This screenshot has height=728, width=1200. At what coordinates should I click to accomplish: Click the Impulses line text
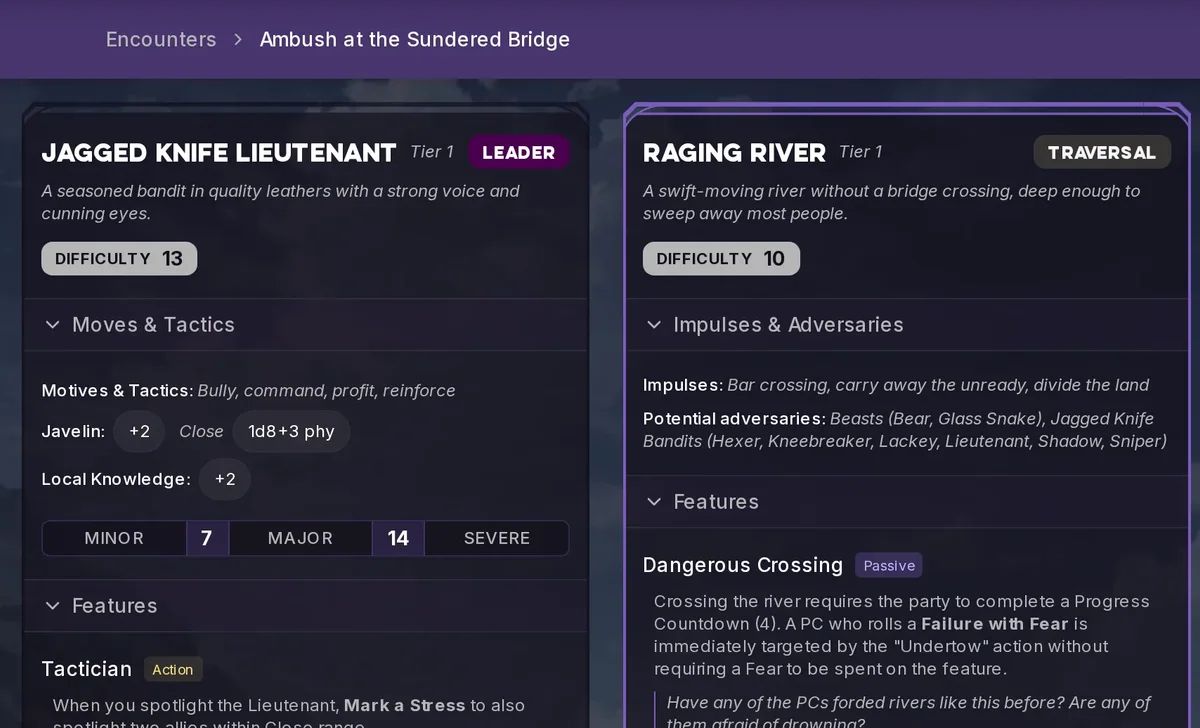tap(896, 385)
